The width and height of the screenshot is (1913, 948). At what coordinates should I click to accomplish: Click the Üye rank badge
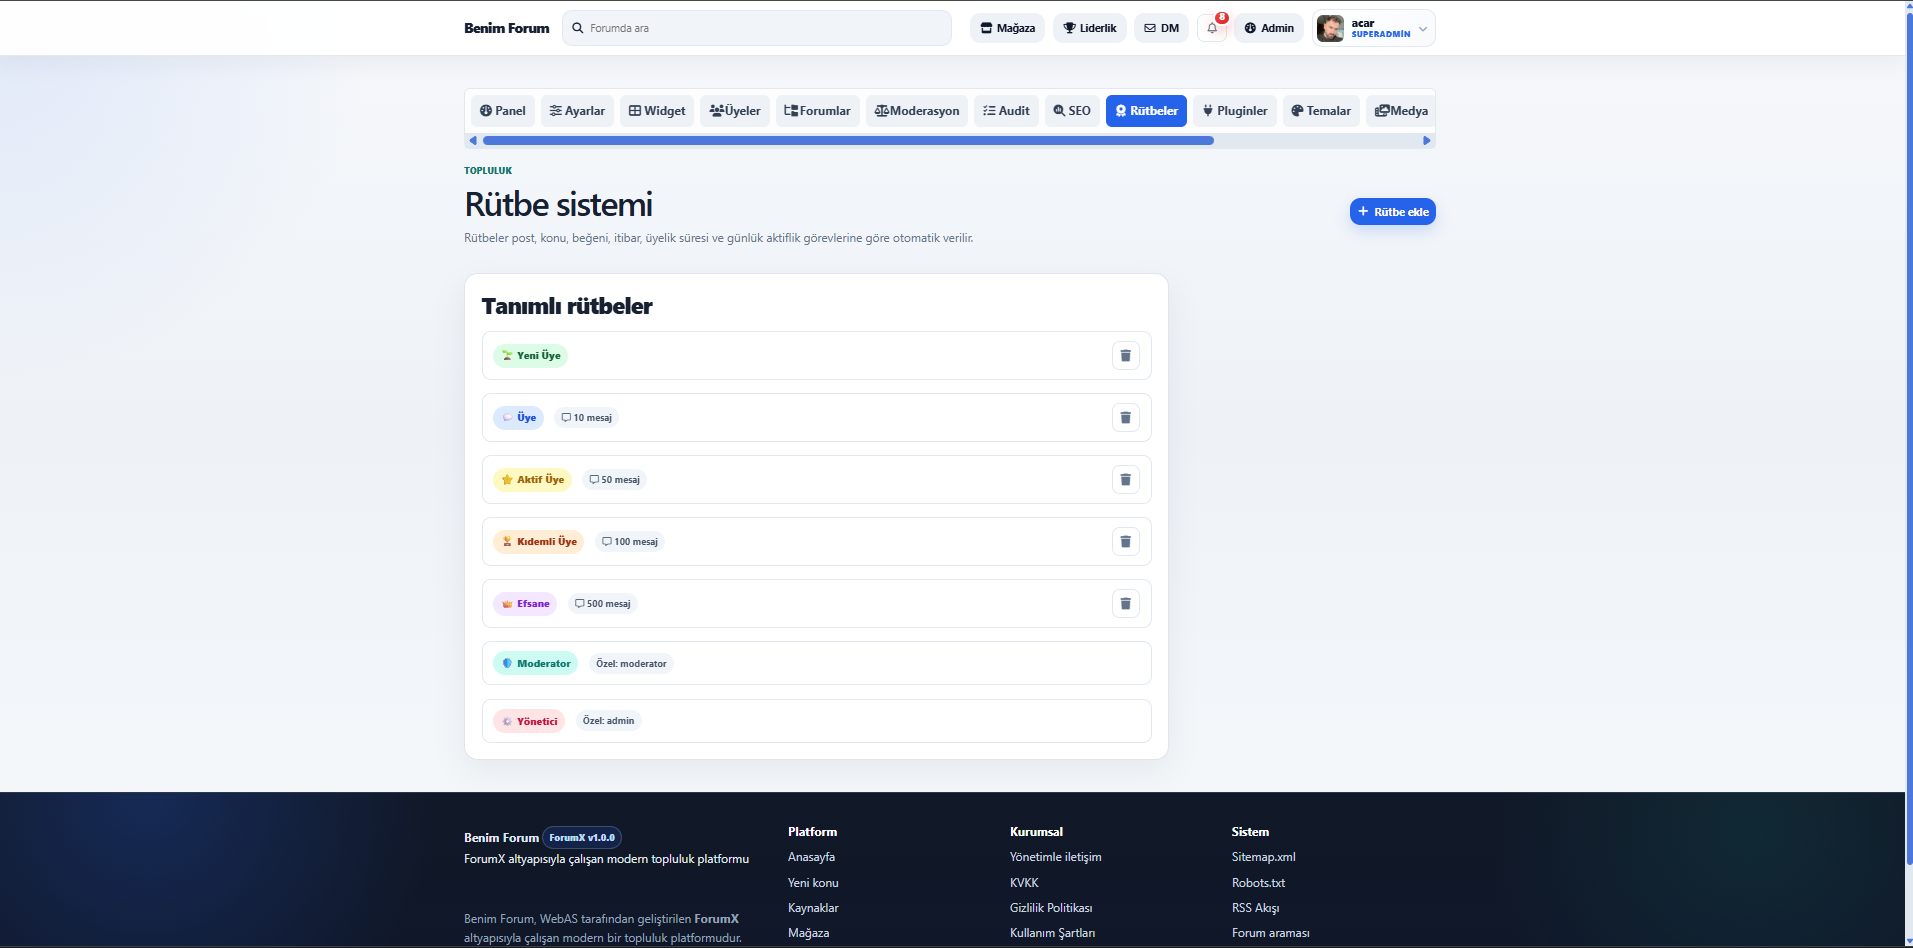[x=518, y=418]
